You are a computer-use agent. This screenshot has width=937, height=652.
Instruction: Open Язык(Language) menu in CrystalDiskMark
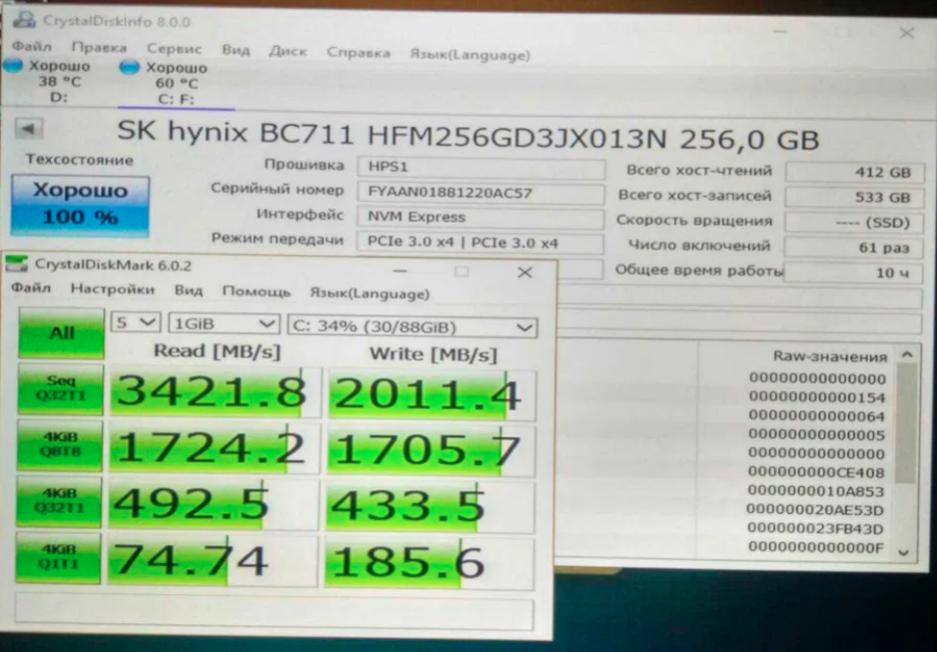point(369,293)
